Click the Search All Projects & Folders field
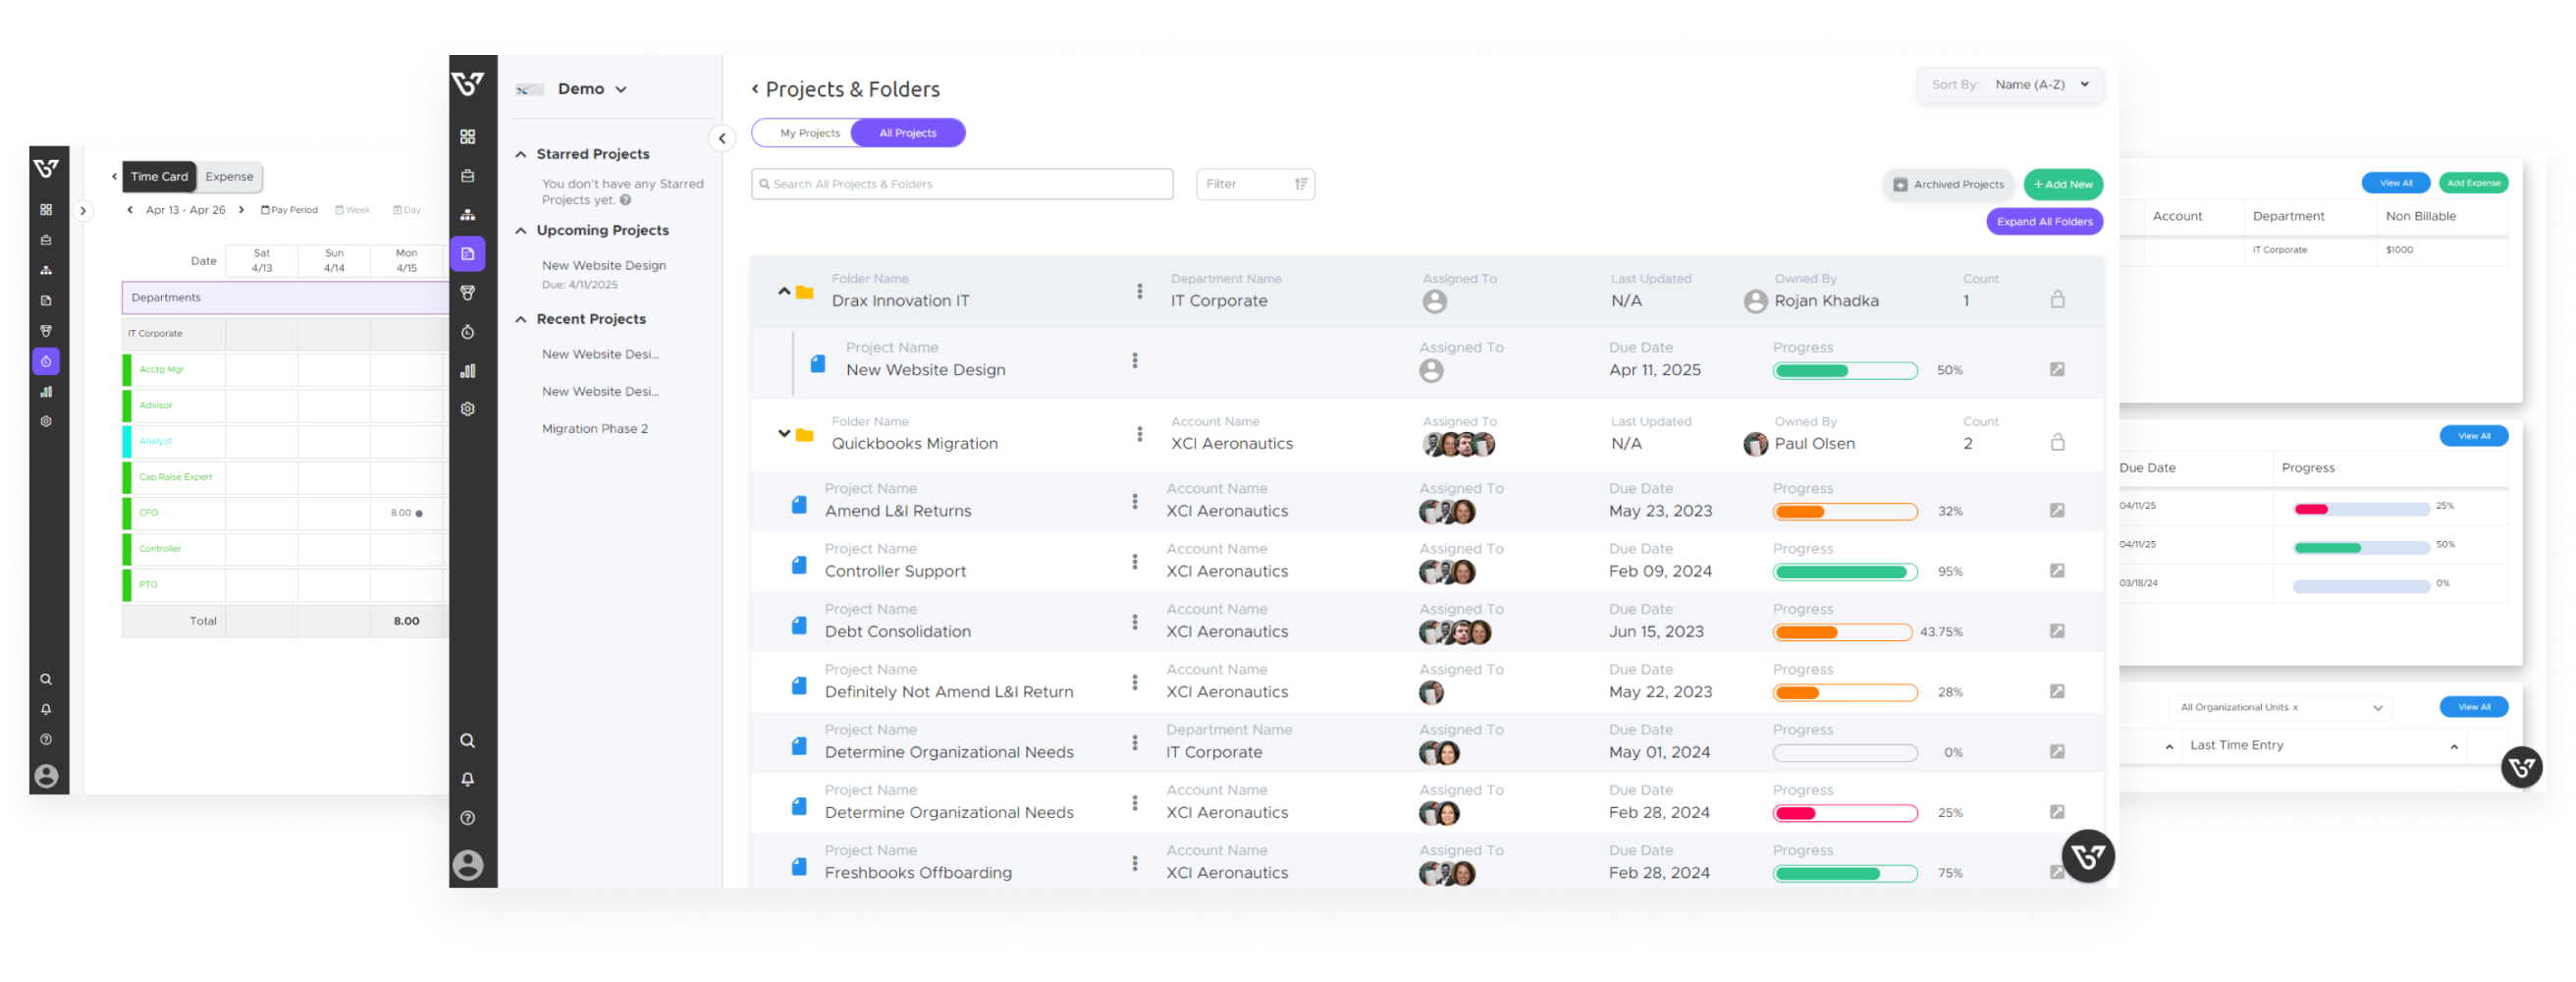The height and width of the screenshot is (982, 2576). pos(961,184)
